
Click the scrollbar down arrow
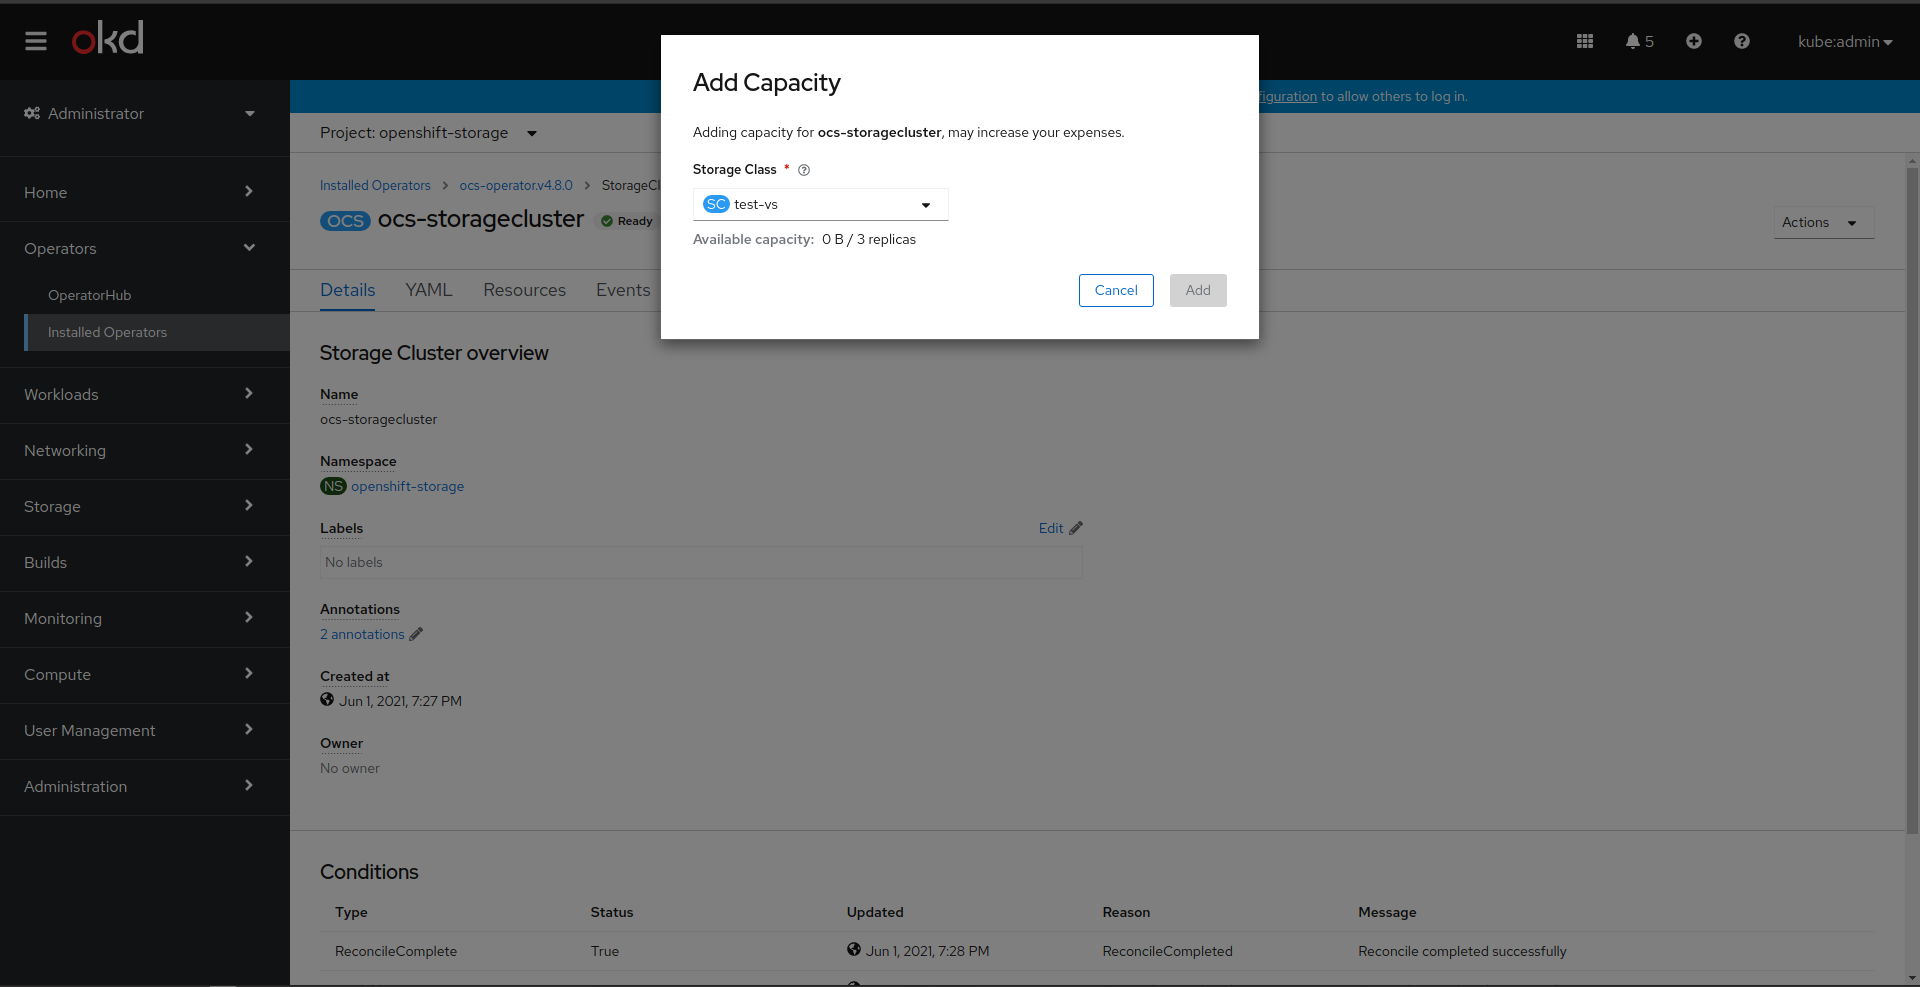click(x=1912, y=978)
